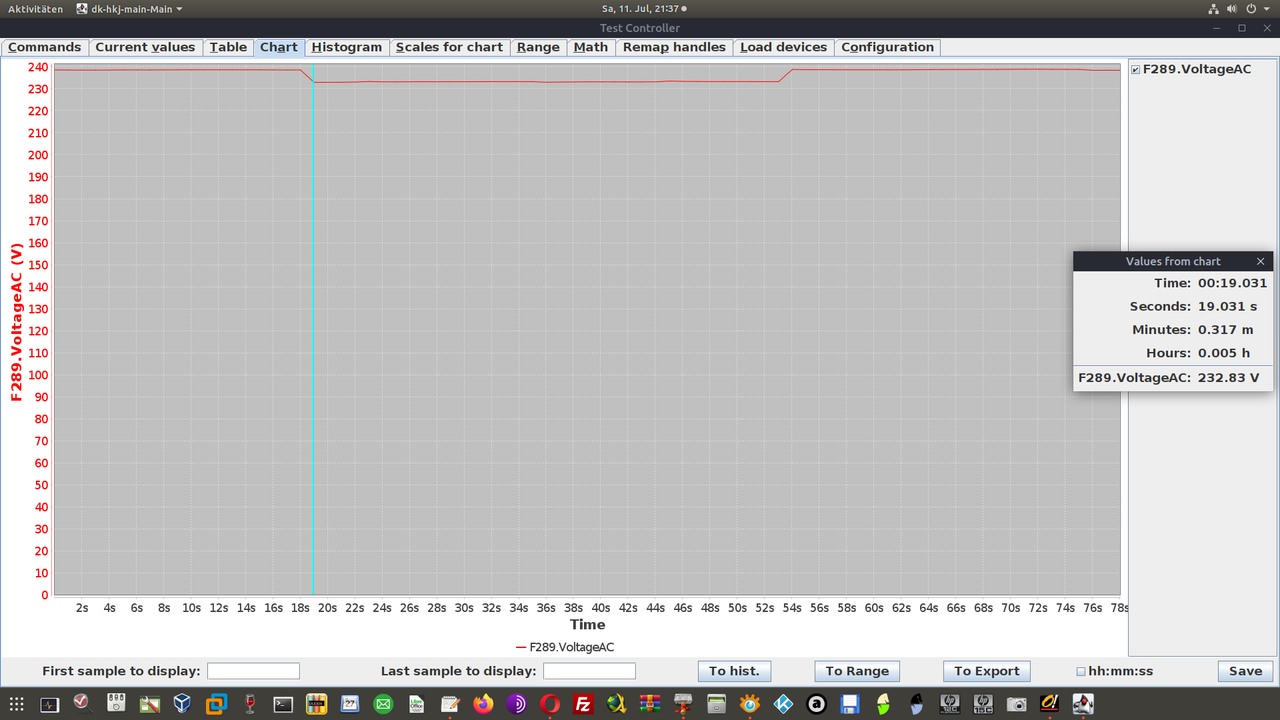This screenshot has height=720, width=1280.
Task: Click the network icon in top bar
Action: tap(1213, 8)
